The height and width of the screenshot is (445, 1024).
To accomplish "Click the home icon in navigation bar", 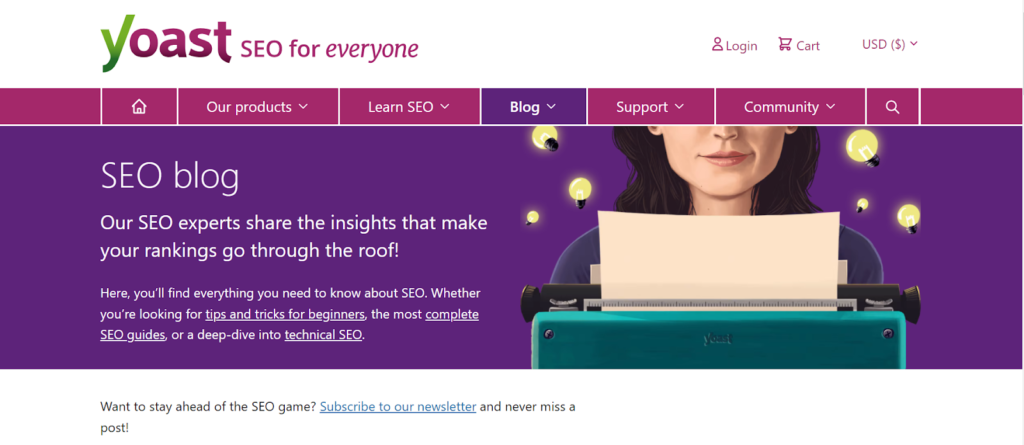I will 139,107.
